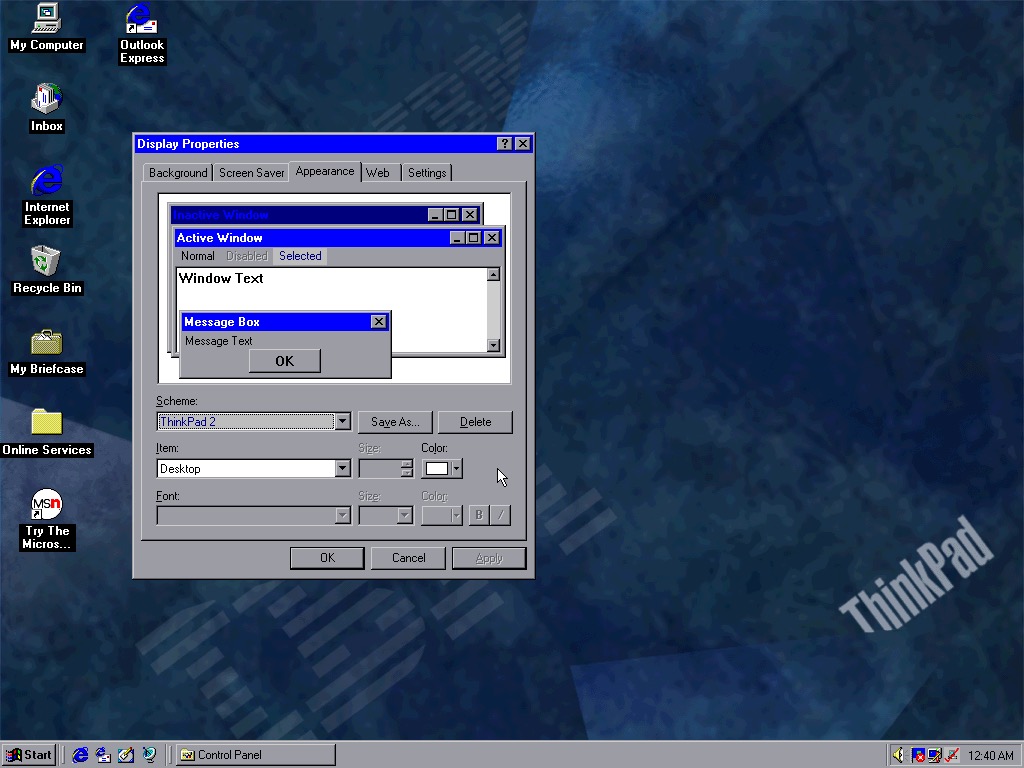Select the My Briefcase icon
Screen dimensions: 1024x768
(x=46, y=343)
